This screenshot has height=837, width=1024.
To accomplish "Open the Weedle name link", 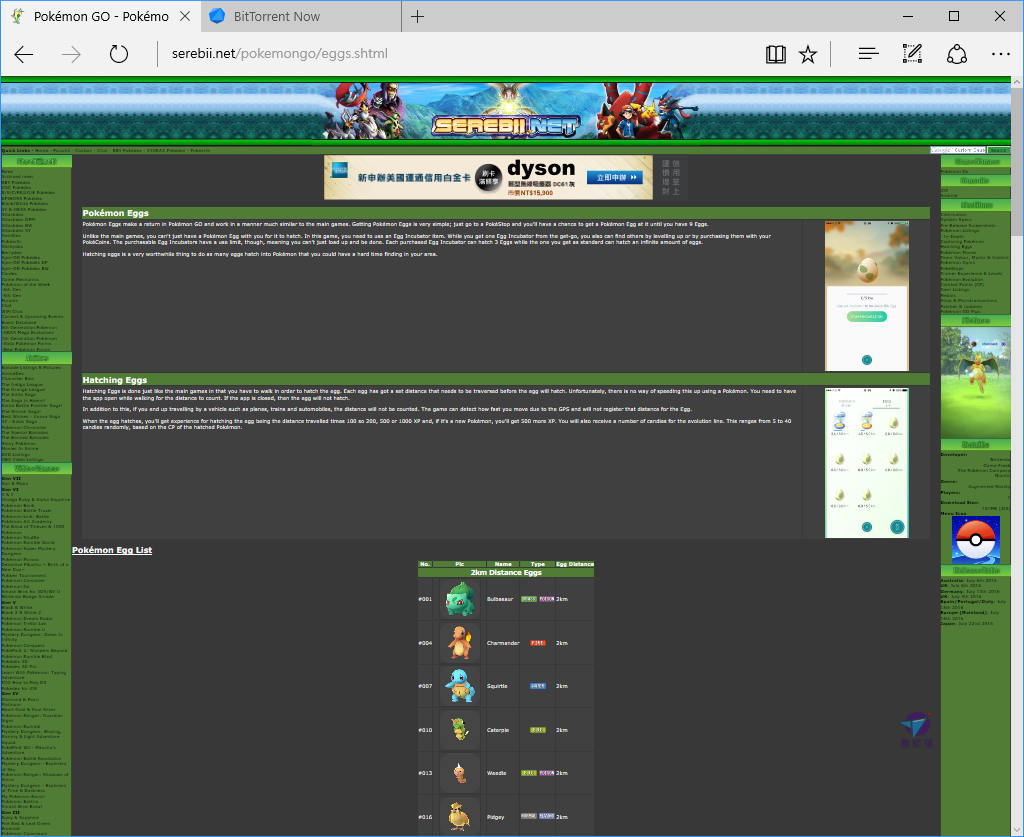I will tap(496, 773).
